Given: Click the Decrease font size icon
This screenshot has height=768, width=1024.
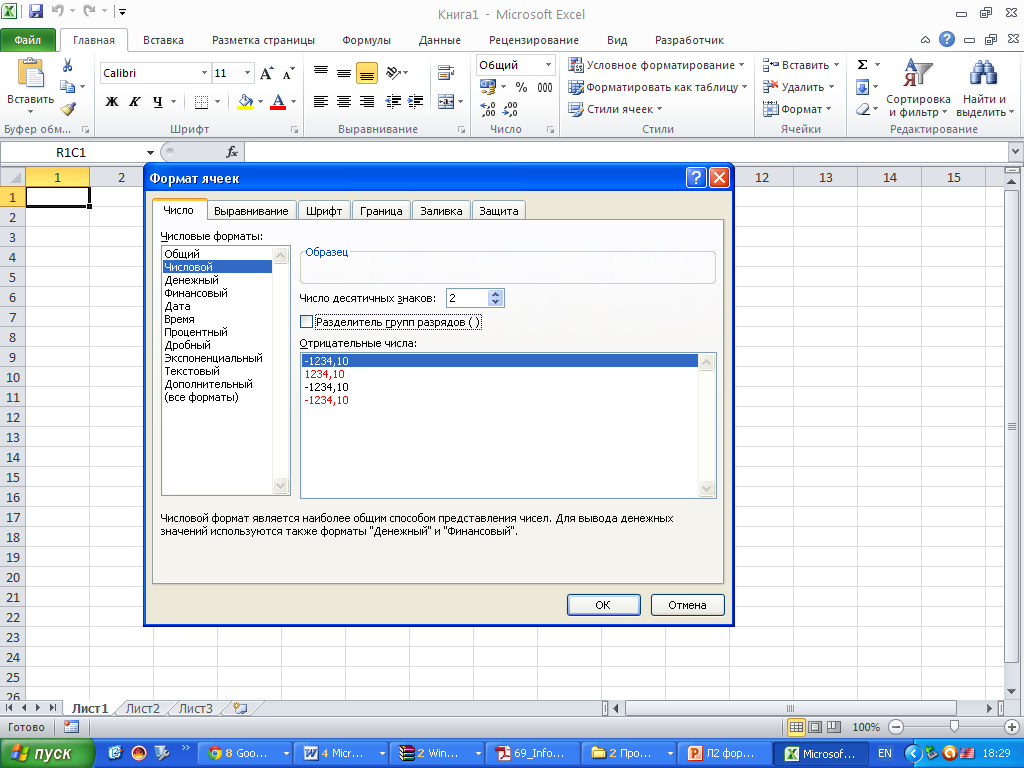Looking at the screenshot, I should tap(288, 73).
